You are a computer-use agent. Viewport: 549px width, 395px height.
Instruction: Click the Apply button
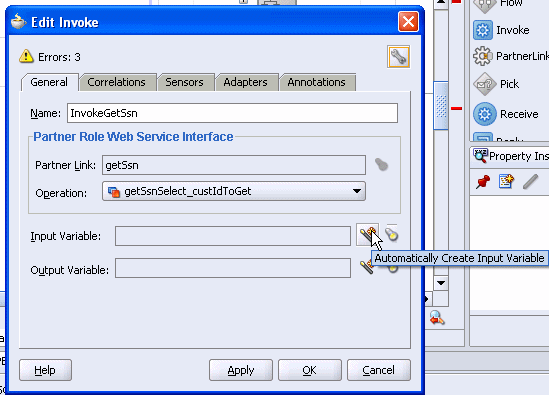click(241, 370)
